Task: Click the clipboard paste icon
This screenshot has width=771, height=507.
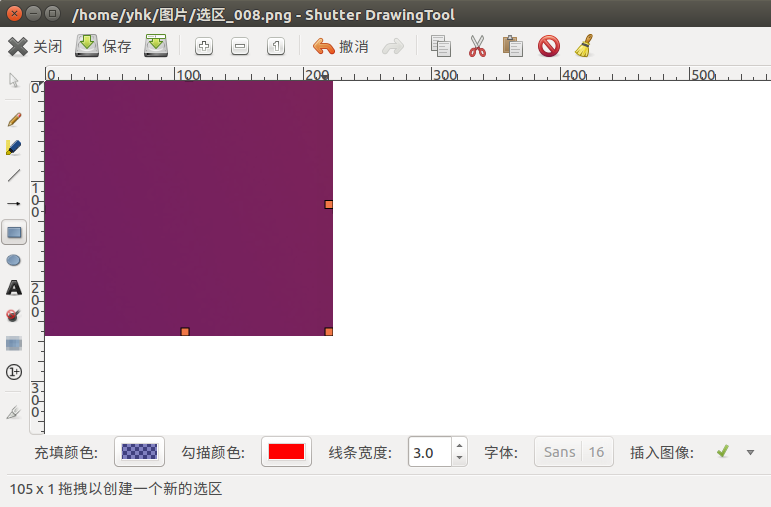Action: pos(512,46)
